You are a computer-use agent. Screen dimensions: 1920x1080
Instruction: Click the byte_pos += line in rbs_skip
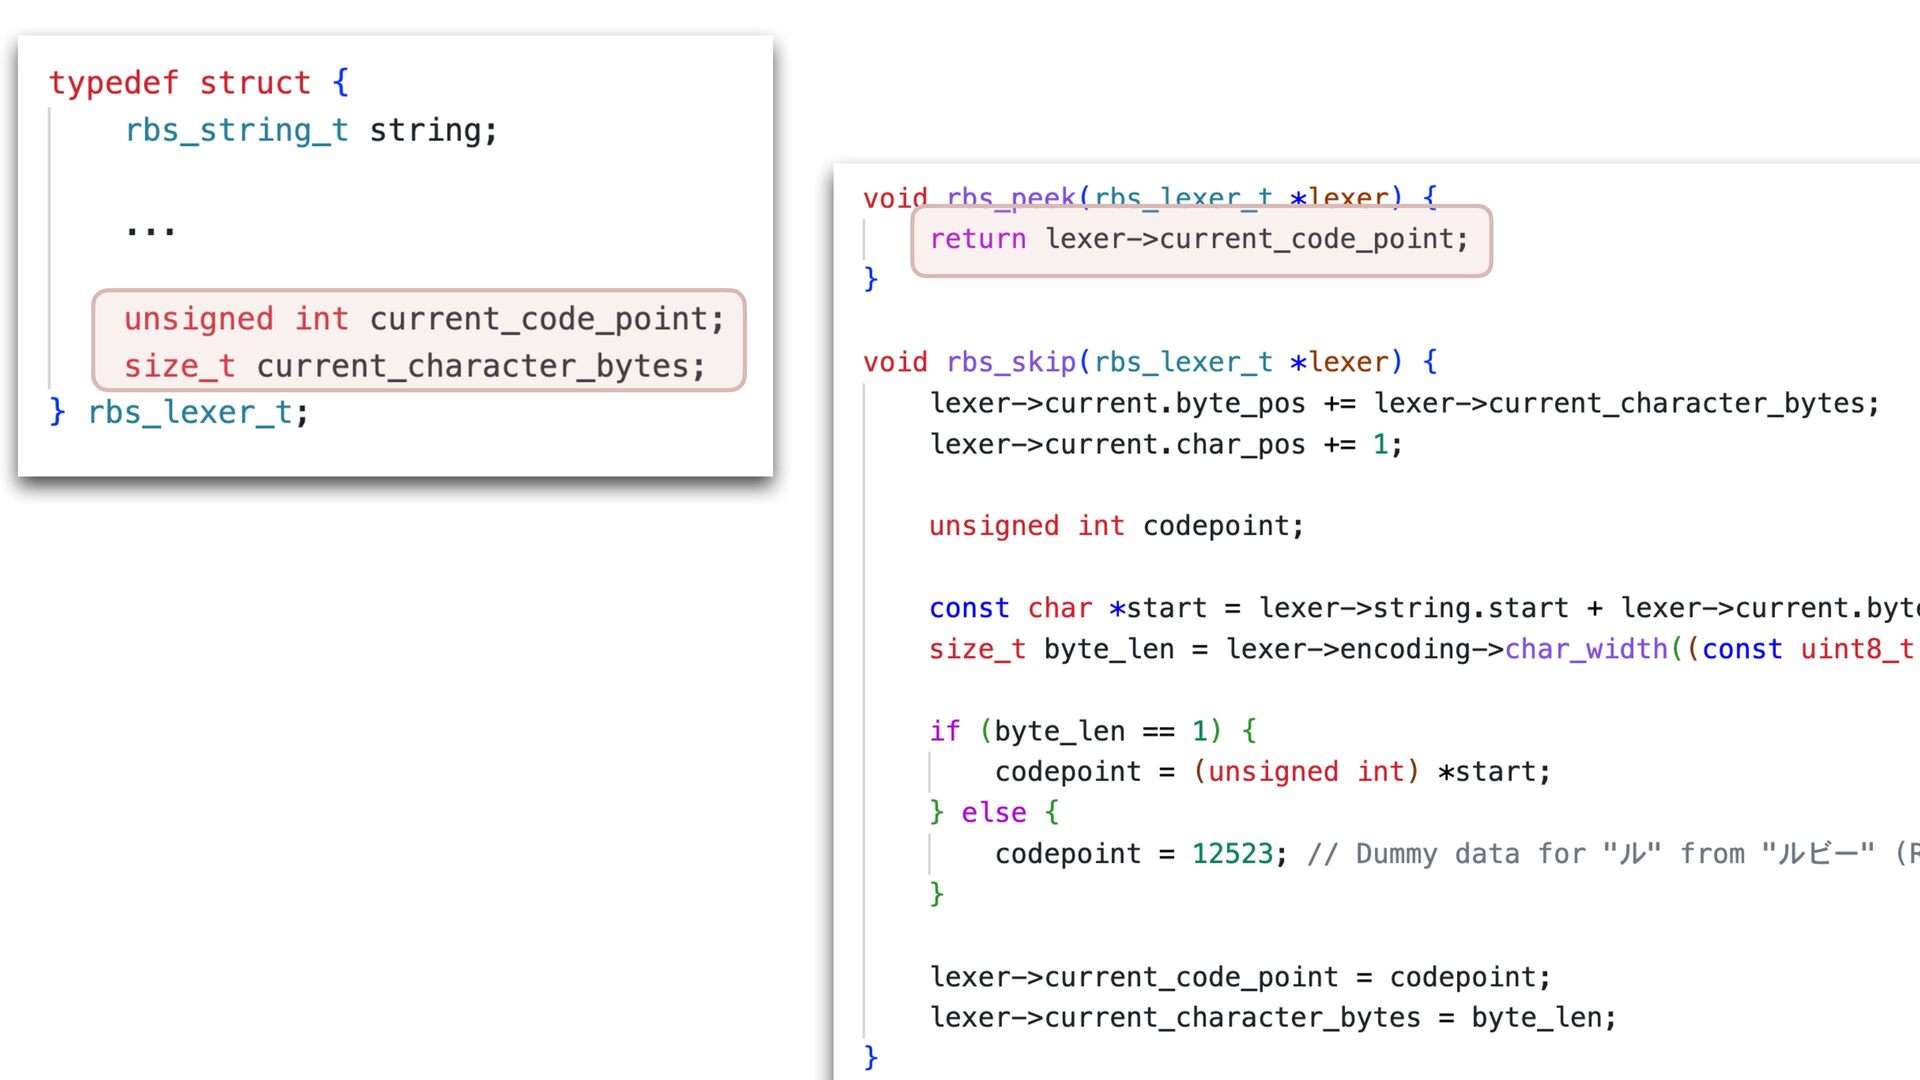click(x=1403, y=403)
